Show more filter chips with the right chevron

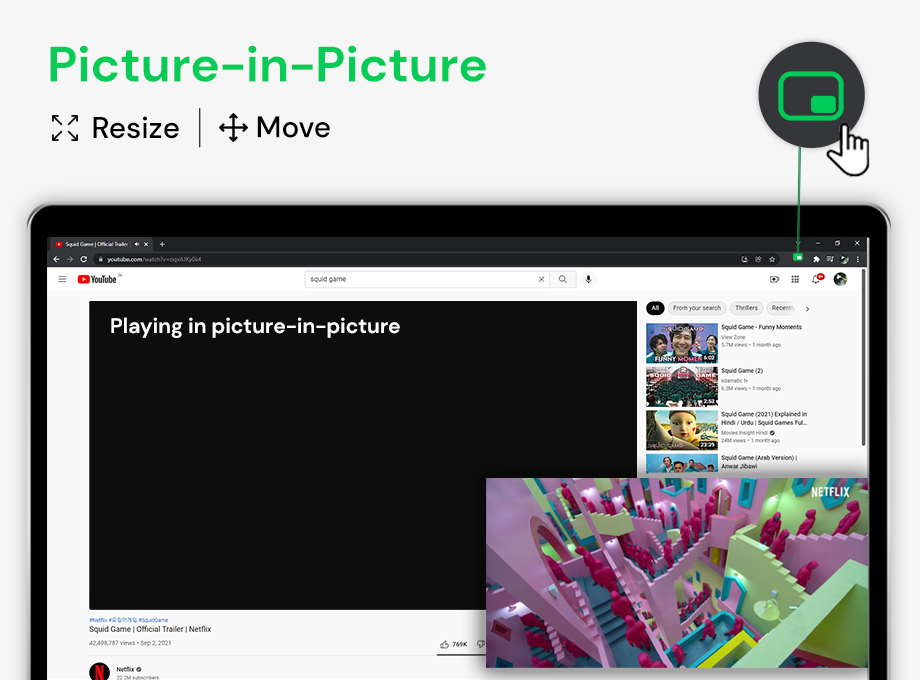[x=807, y=309]
